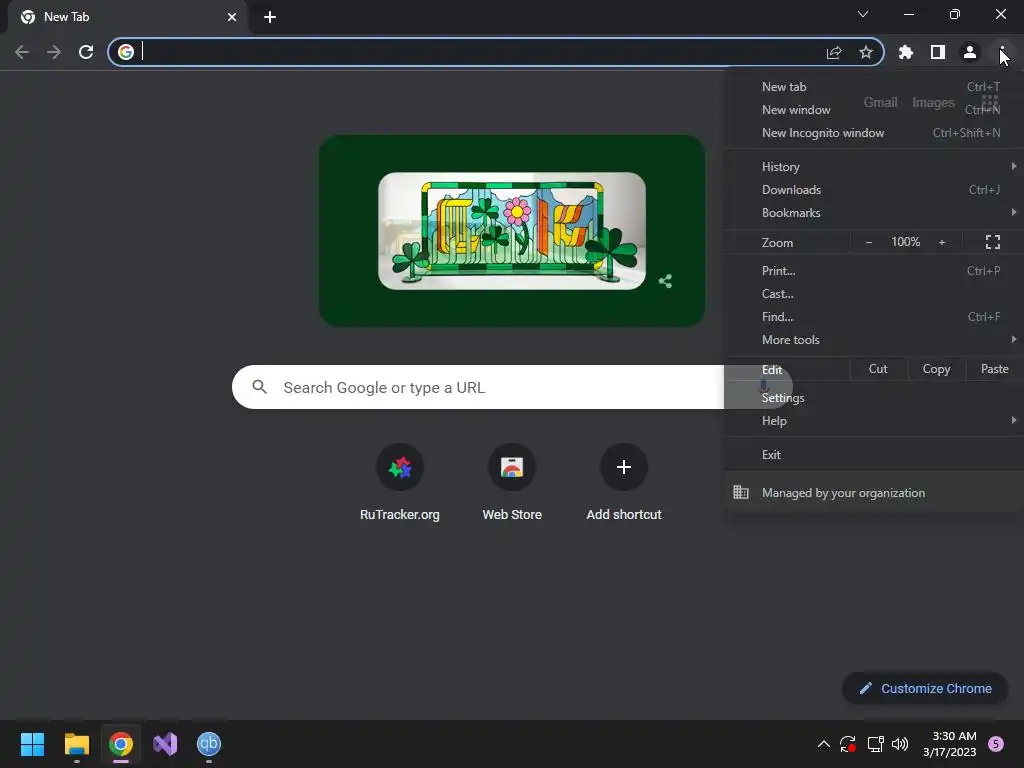Open qBittorrent from the taskbar
The width and height of the screenshot is (1024, 768).
coord(209,744)
